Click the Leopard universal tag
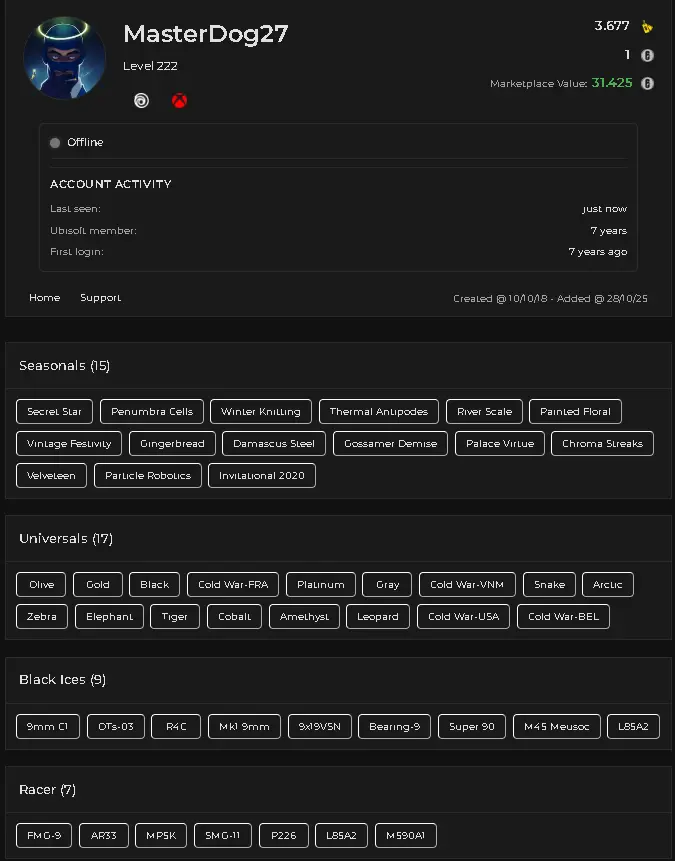 [x=378, y=616]
